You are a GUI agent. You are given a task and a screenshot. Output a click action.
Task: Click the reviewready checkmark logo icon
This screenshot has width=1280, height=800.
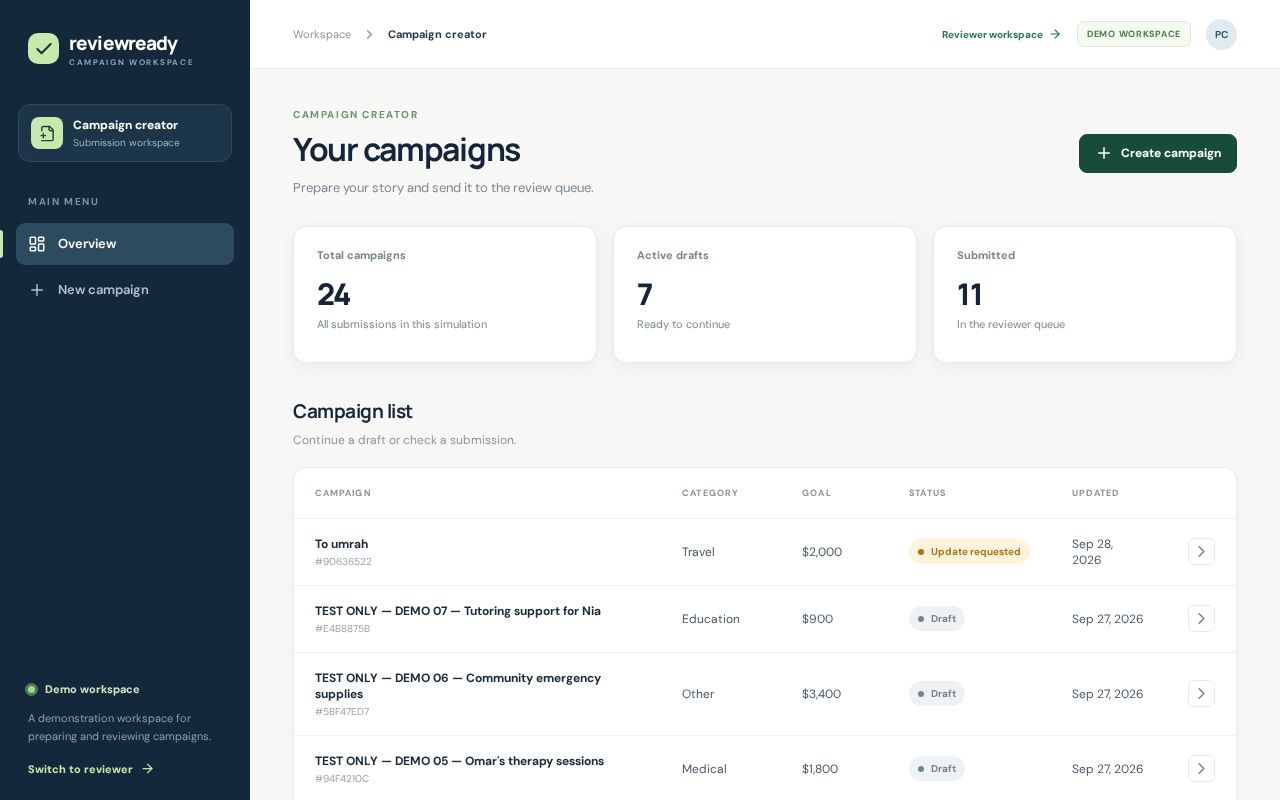coord(44,48)
